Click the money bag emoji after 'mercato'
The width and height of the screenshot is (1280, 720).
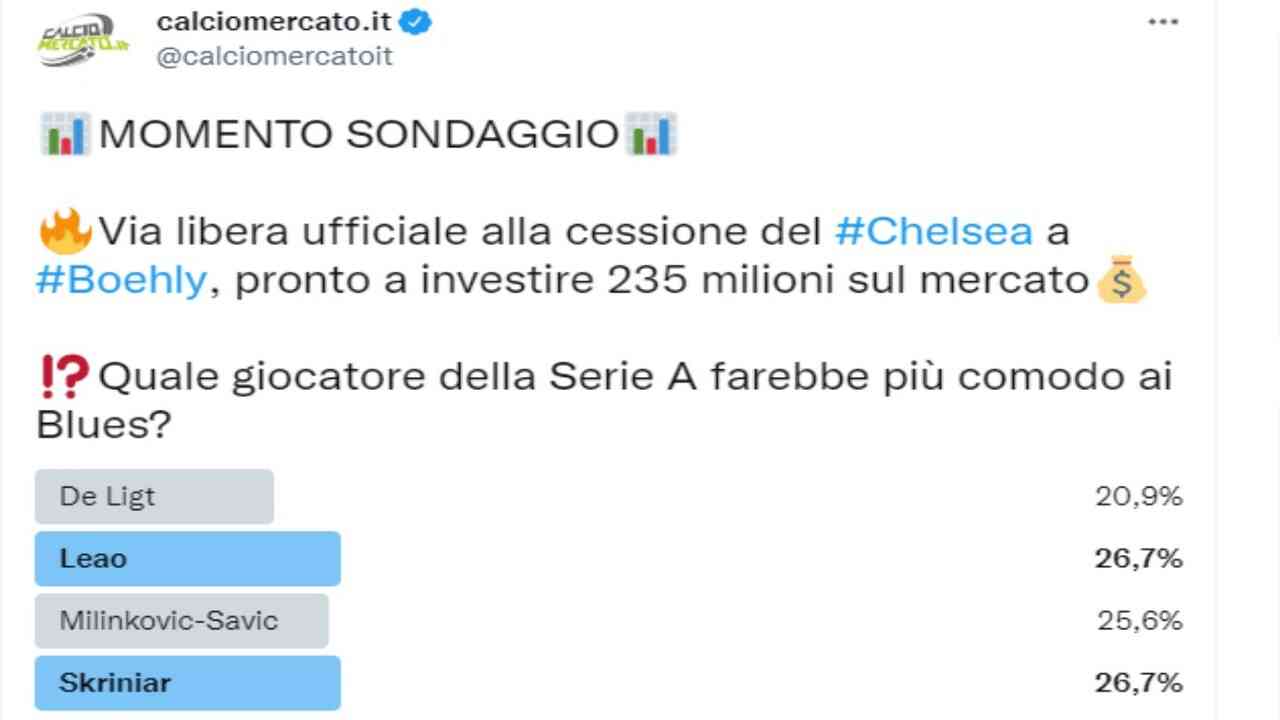point(1121,282)
